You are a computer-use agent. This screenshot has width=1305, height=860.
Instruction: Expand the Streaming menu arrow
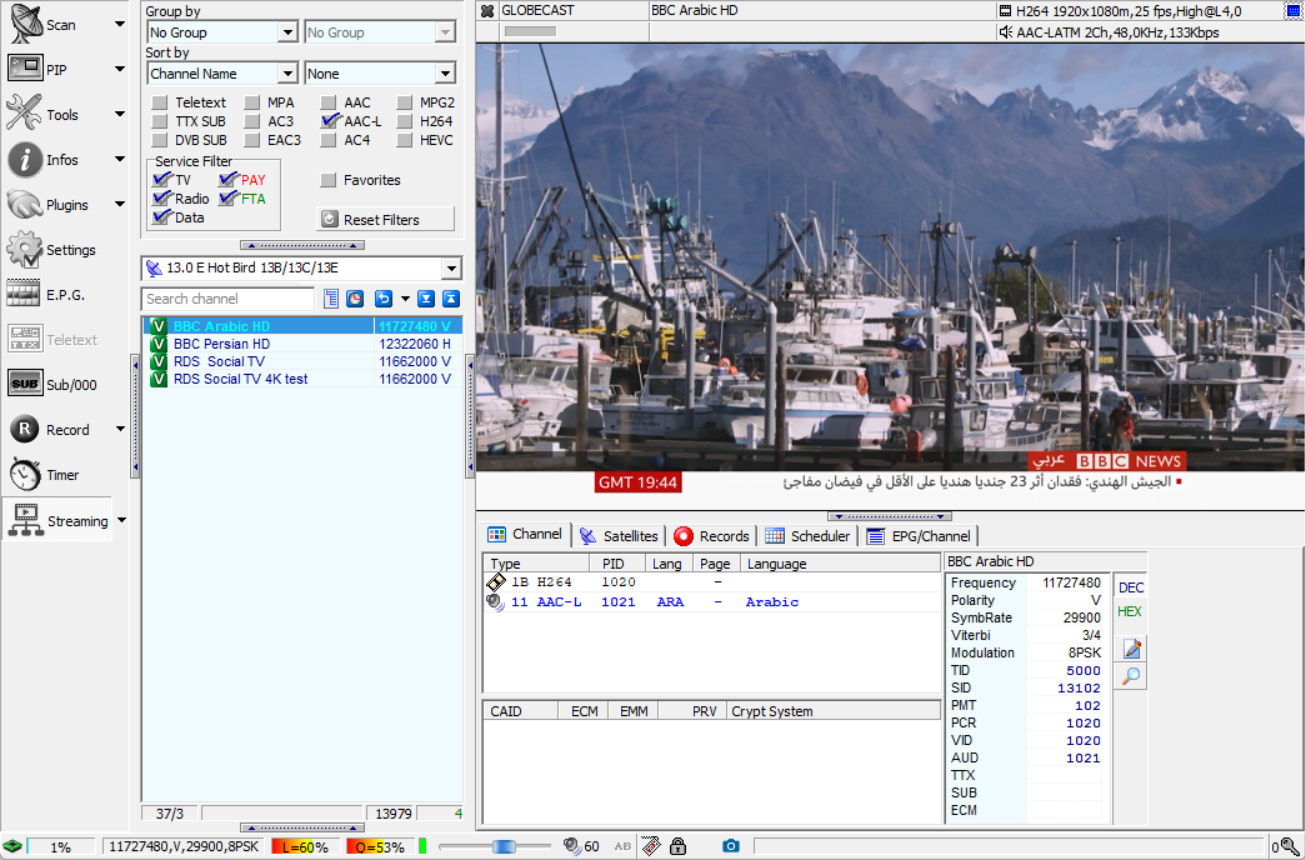[121, 520]
